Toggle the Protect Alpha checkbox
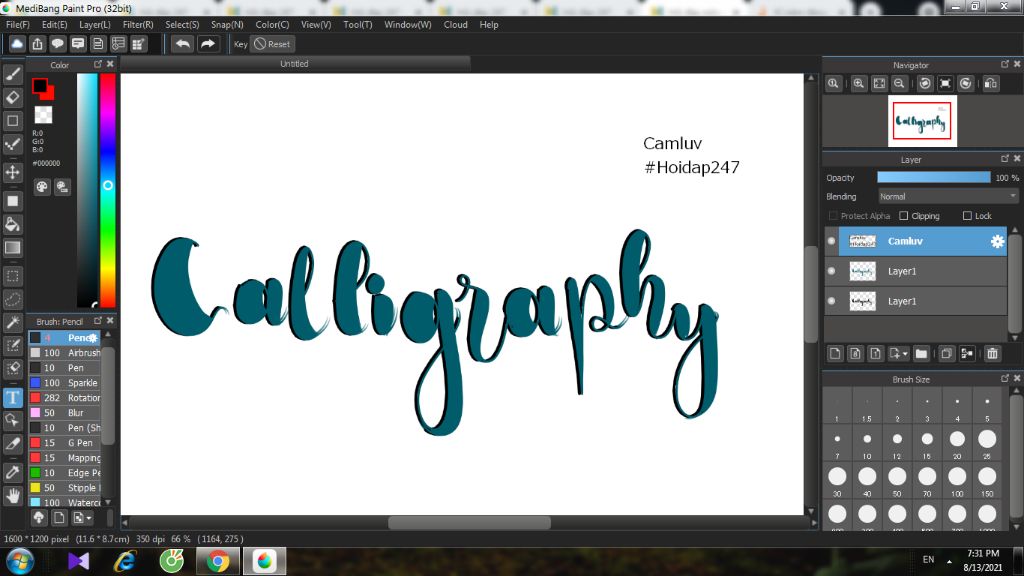 833,216
